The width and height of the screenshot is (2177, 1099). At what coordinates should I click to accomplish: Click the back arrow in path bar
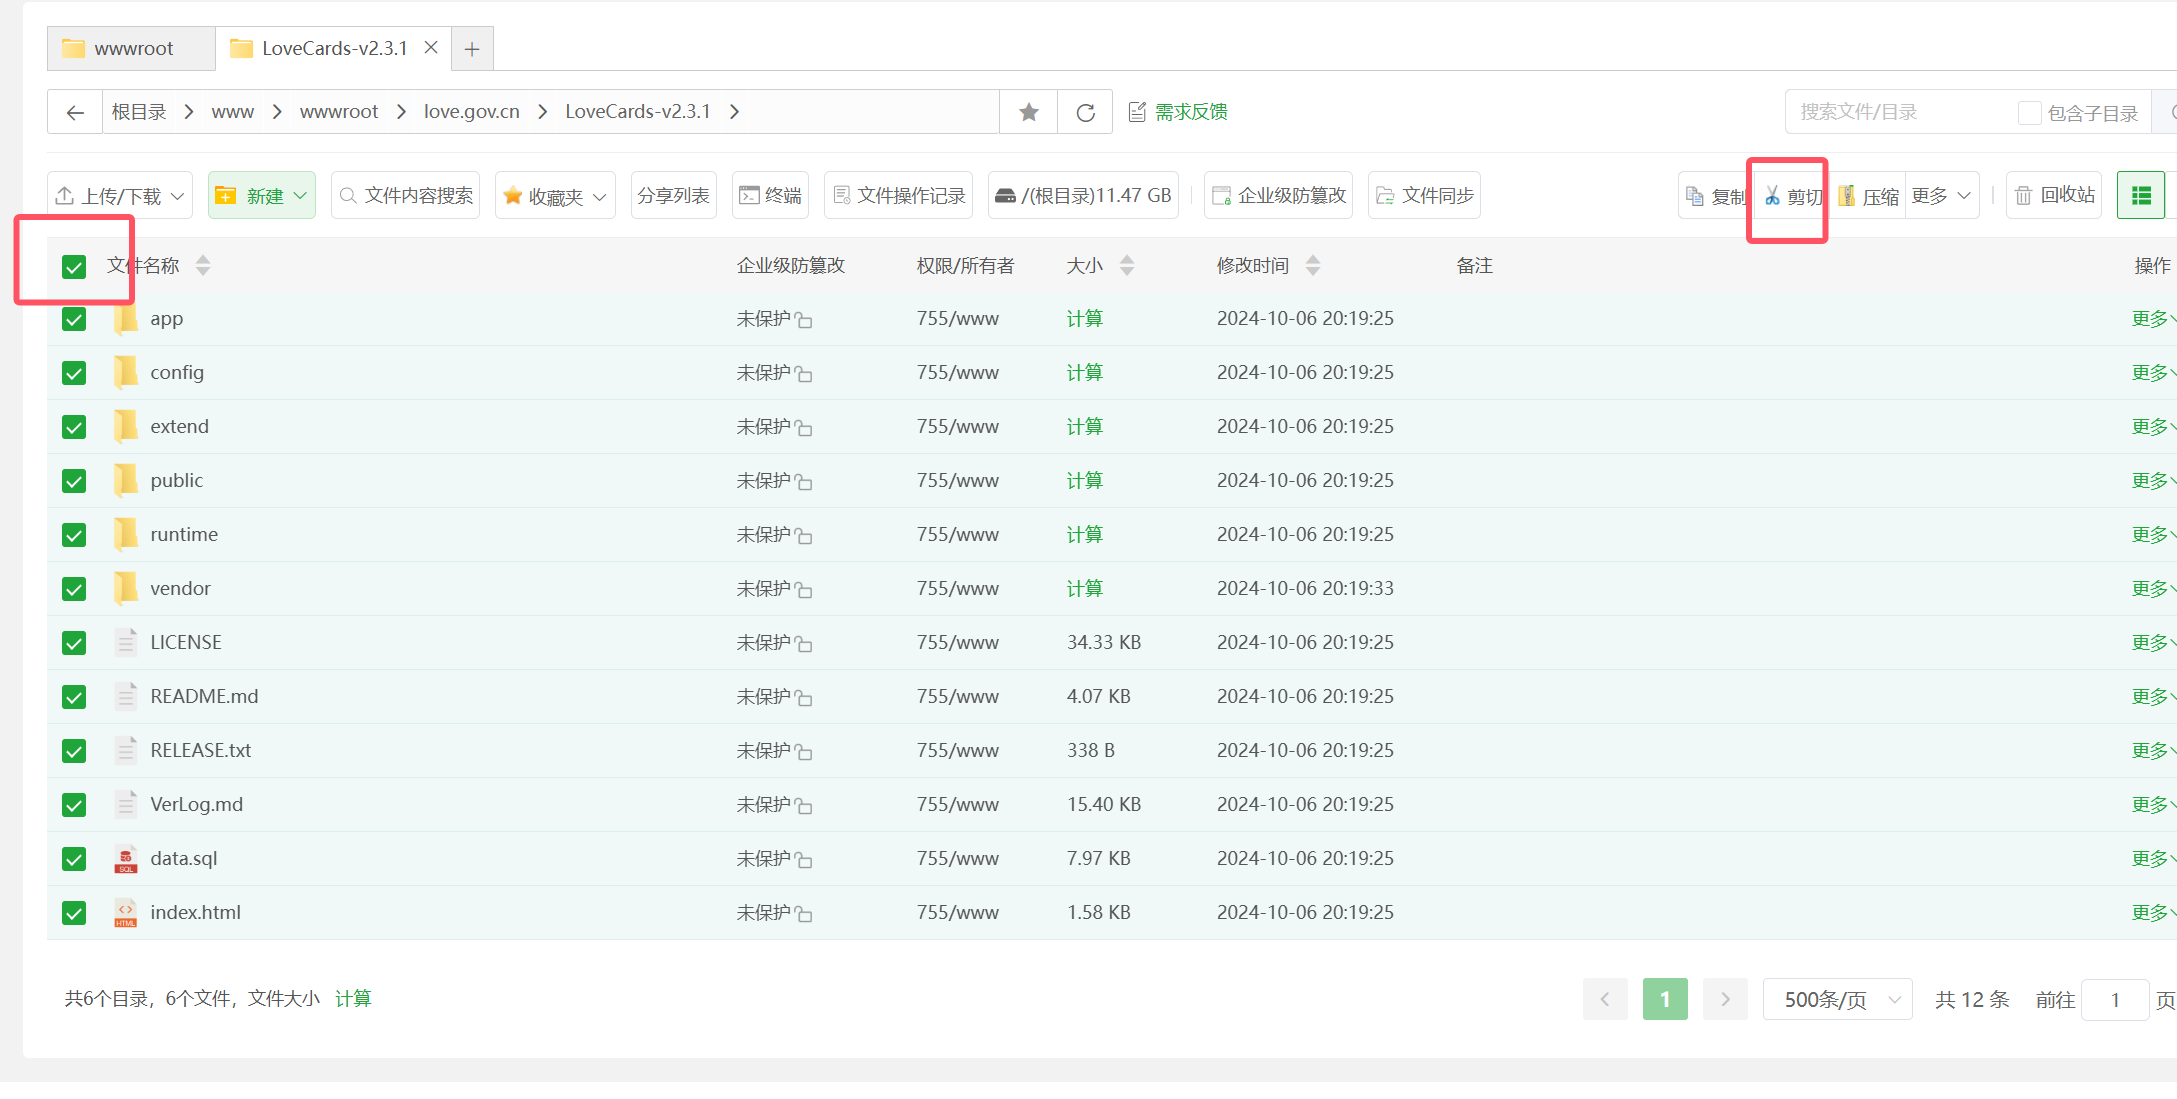tap(75, 112)
